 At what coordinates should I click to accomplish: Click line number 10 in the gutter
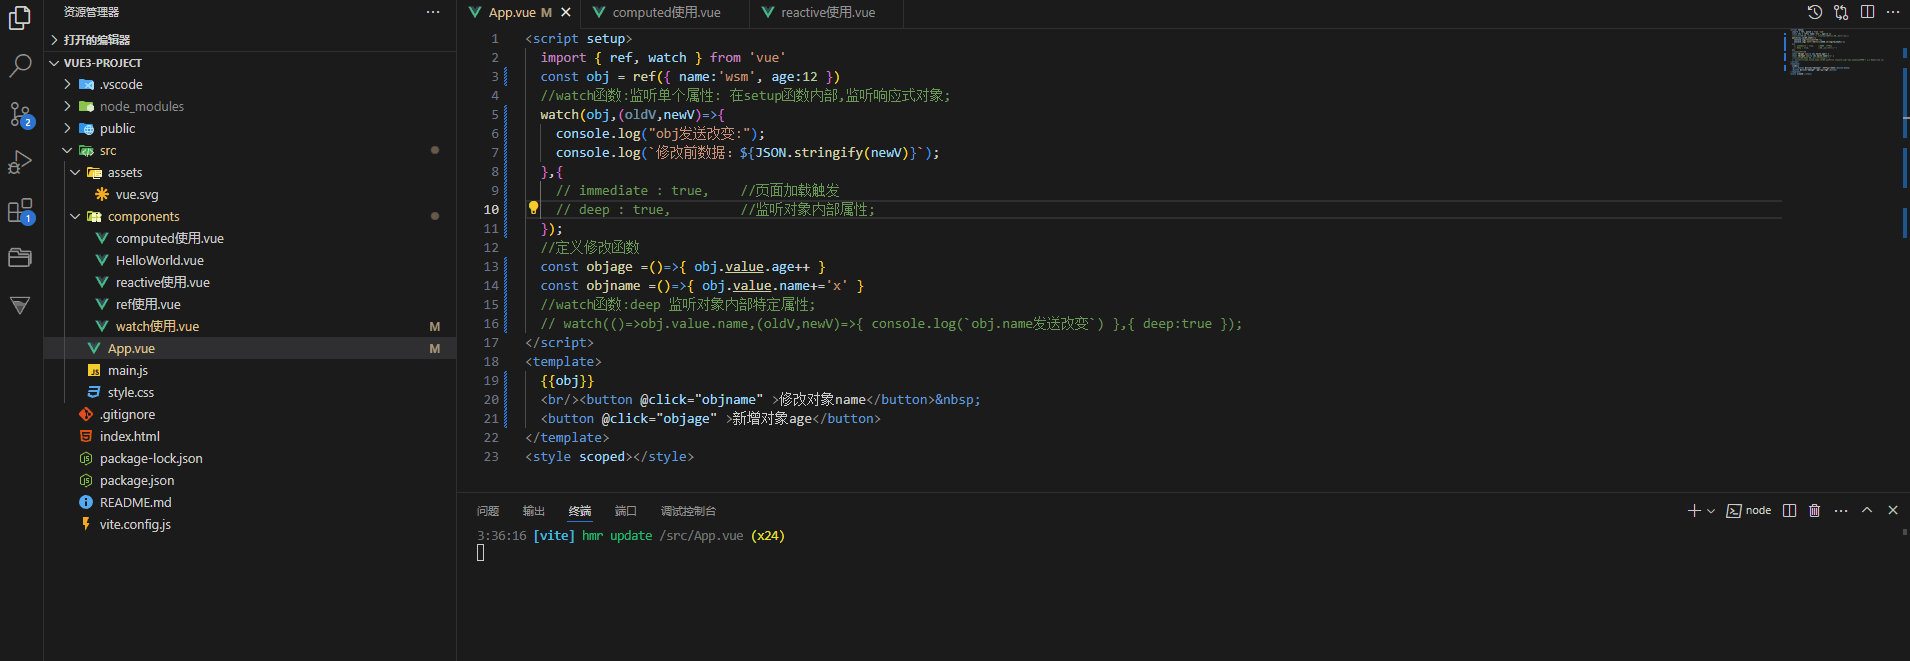point(491,209)
